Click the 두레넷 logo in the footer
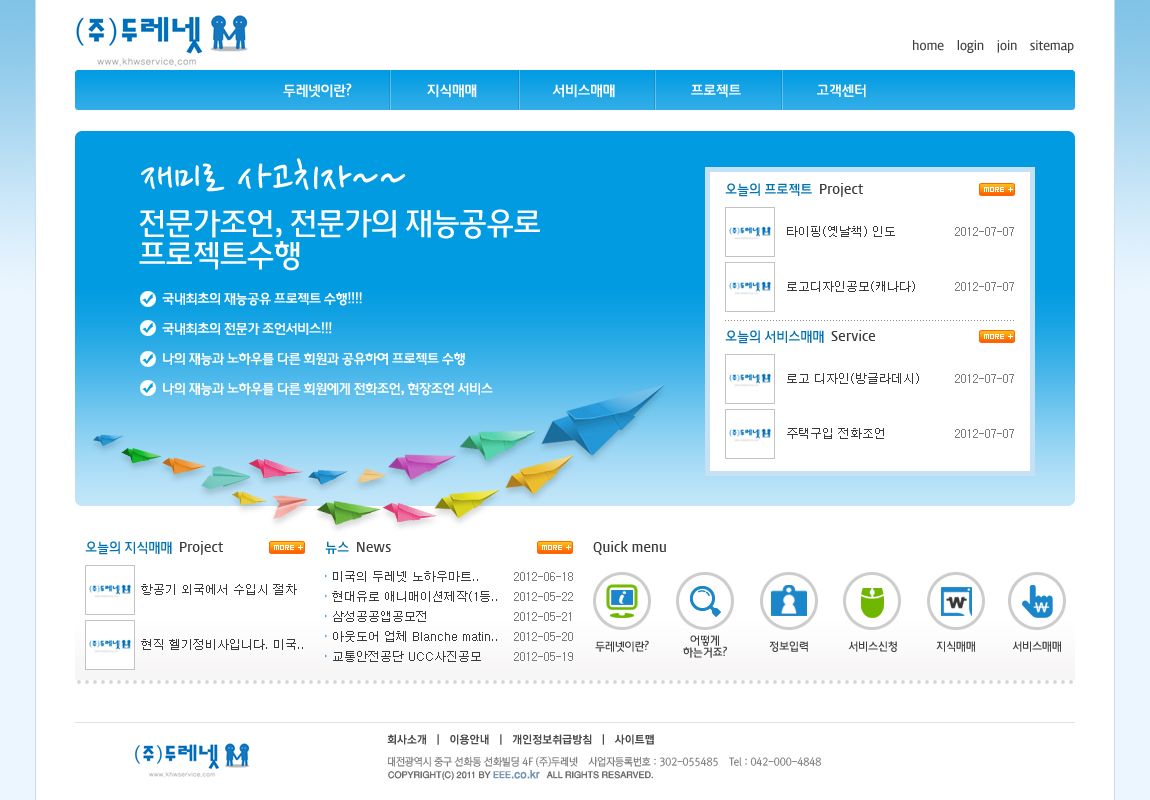 click(x=191, y=756)
